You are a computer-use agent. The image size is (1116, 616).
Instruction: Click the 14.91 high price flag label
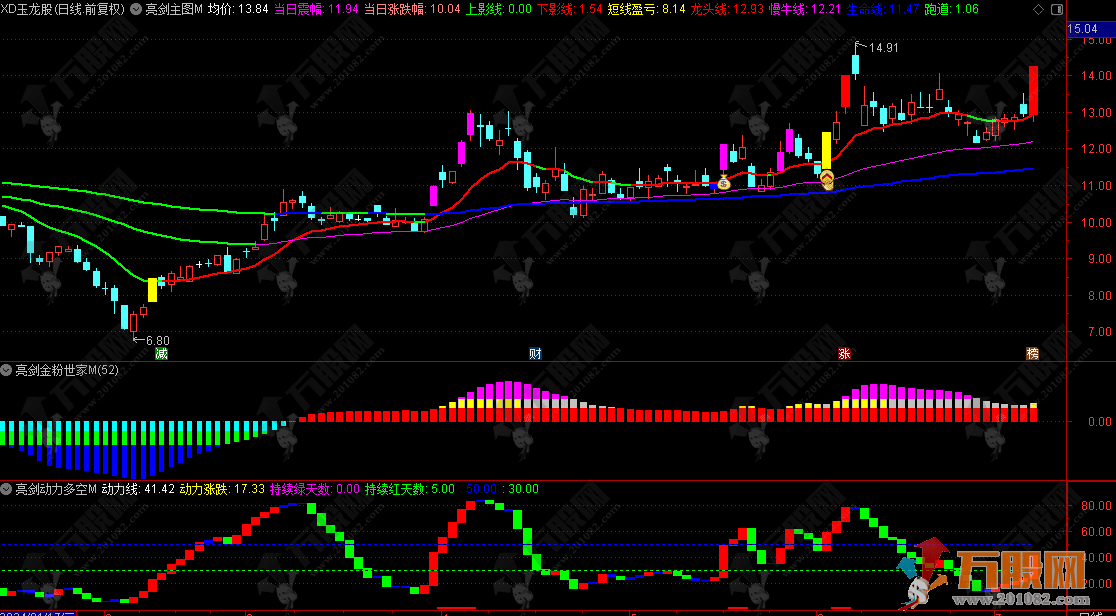[884, 48]
